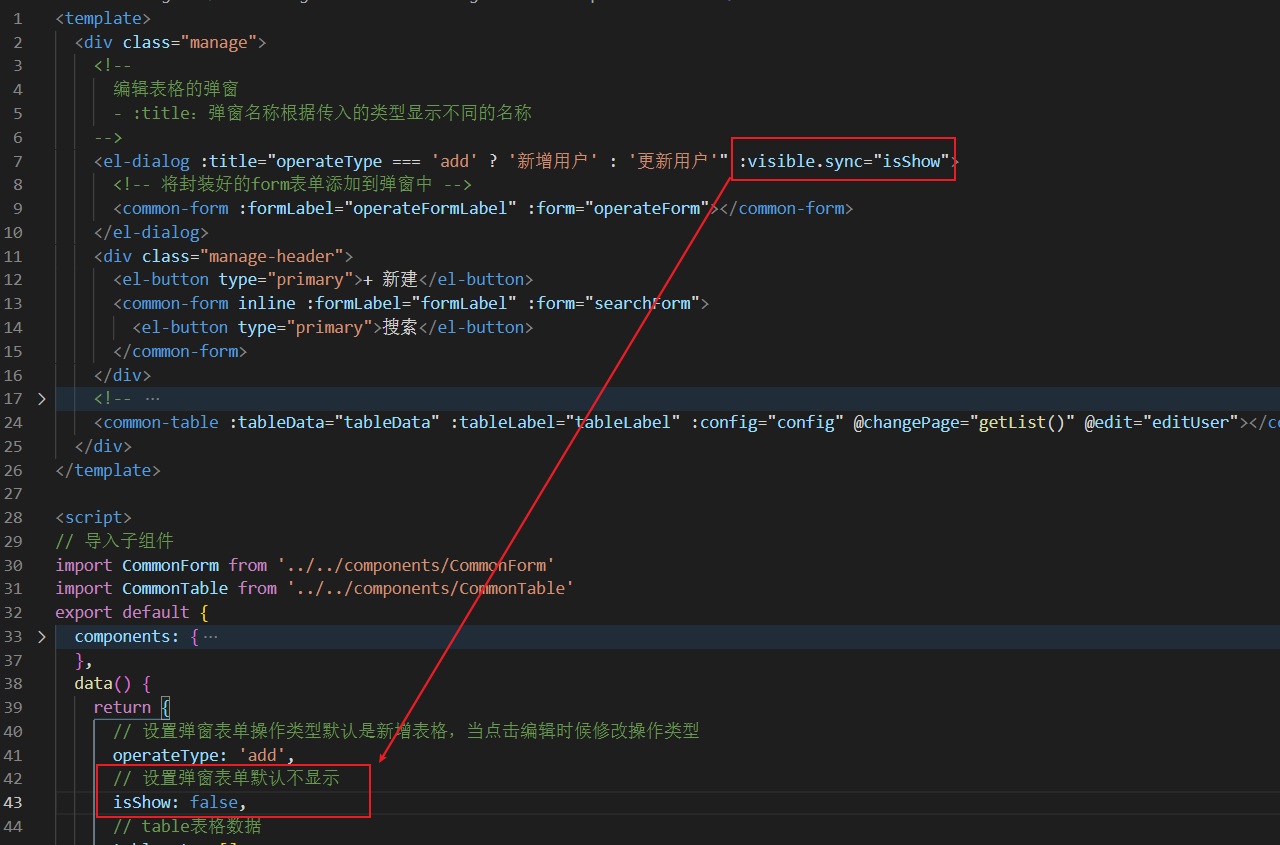Click the opening '<template>' tag on line 1
This screenshot has height=845, width=1280.
click(103, 18)
